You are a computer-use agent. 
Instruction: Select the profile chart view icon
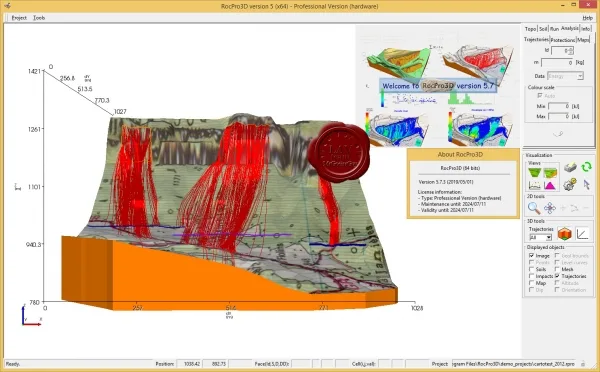pyautogui.click(x=535, y=185)
